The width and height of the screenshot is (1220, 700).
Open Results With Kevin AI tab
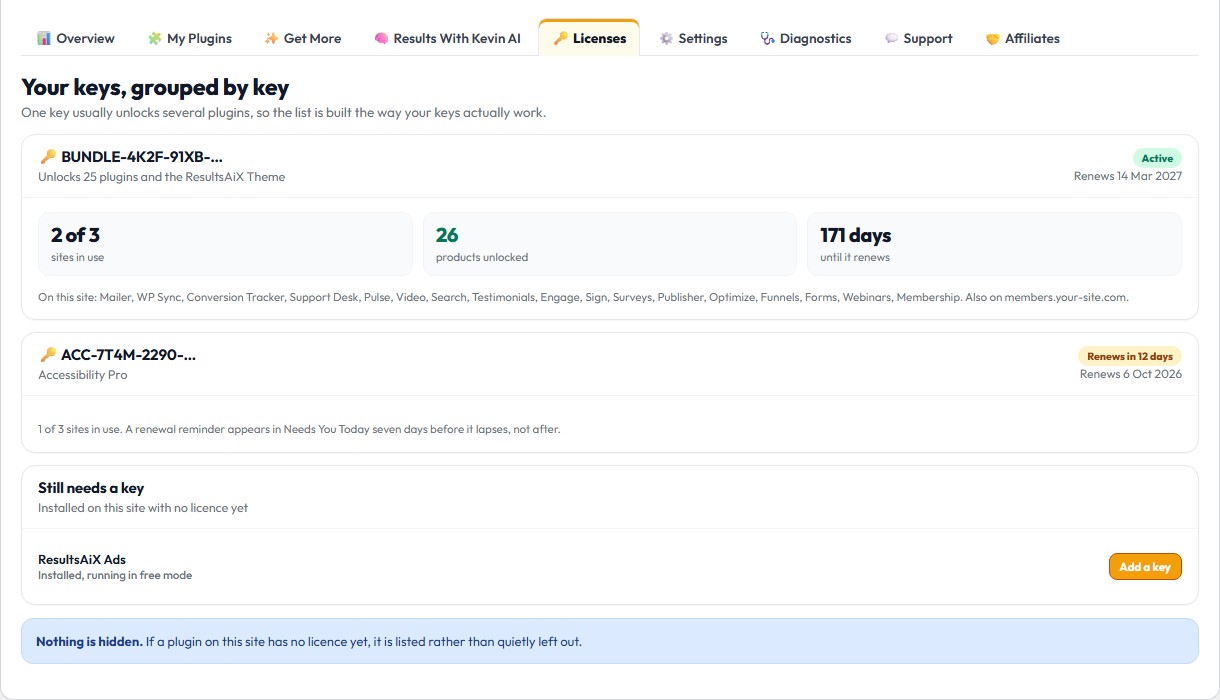[x=447, y=38]
